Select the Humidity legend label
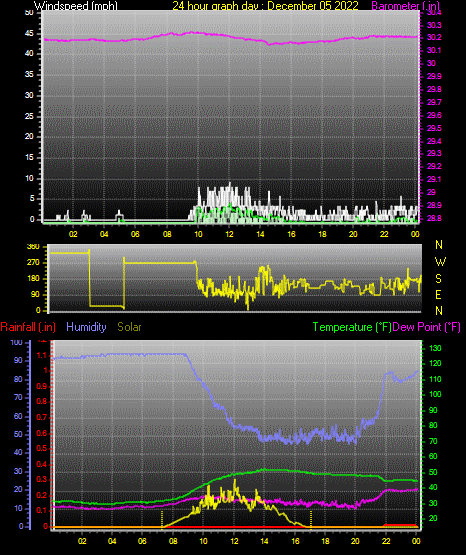The width and height of the screenshot is (466, 555). 86,327
